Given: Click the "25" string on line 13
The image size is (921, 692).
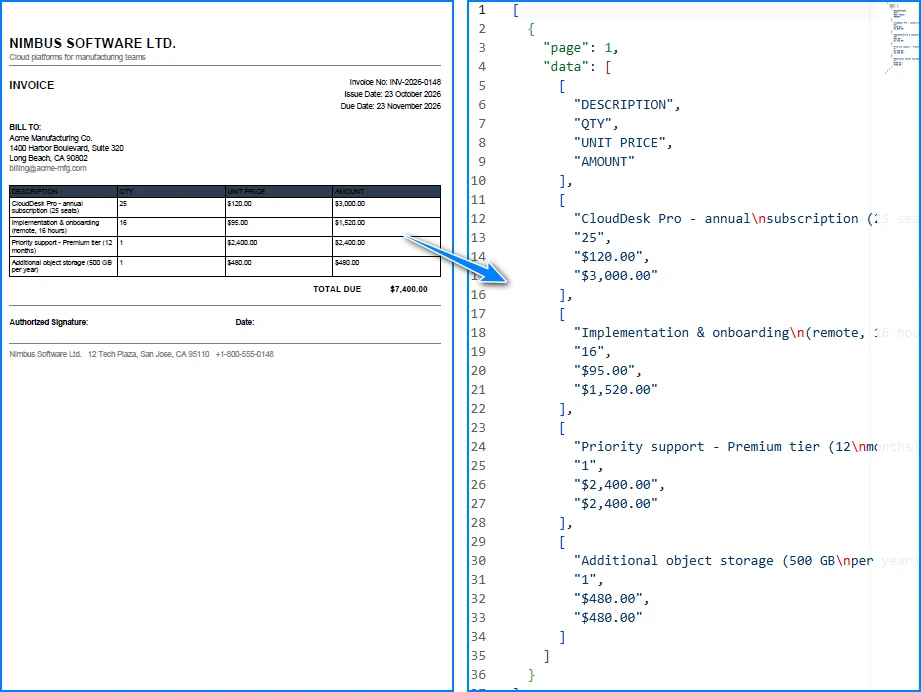Looking at the screenshot, I should click(589, 237).
